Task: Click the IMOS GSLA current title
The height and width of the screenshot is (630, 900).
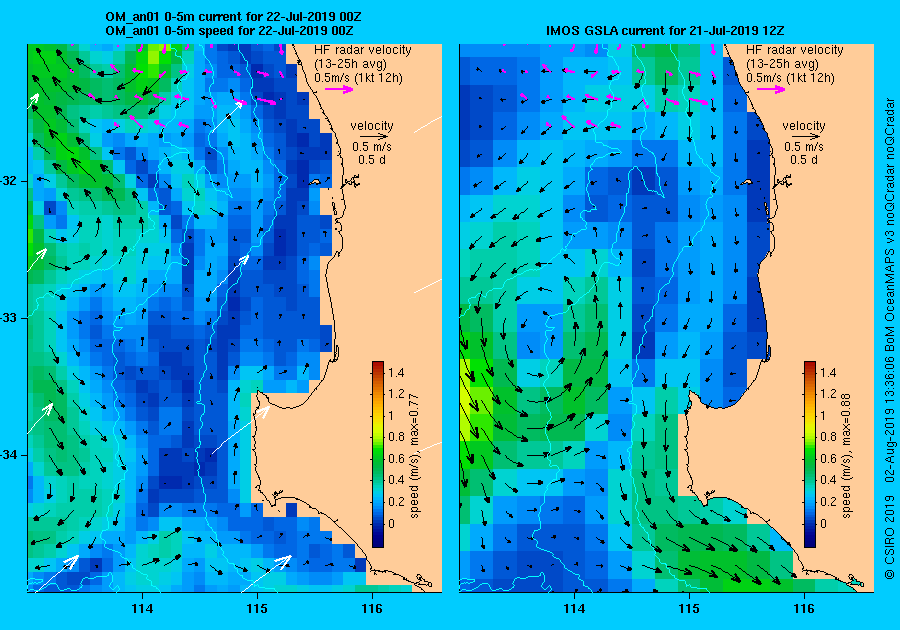Action: (665, 30)
